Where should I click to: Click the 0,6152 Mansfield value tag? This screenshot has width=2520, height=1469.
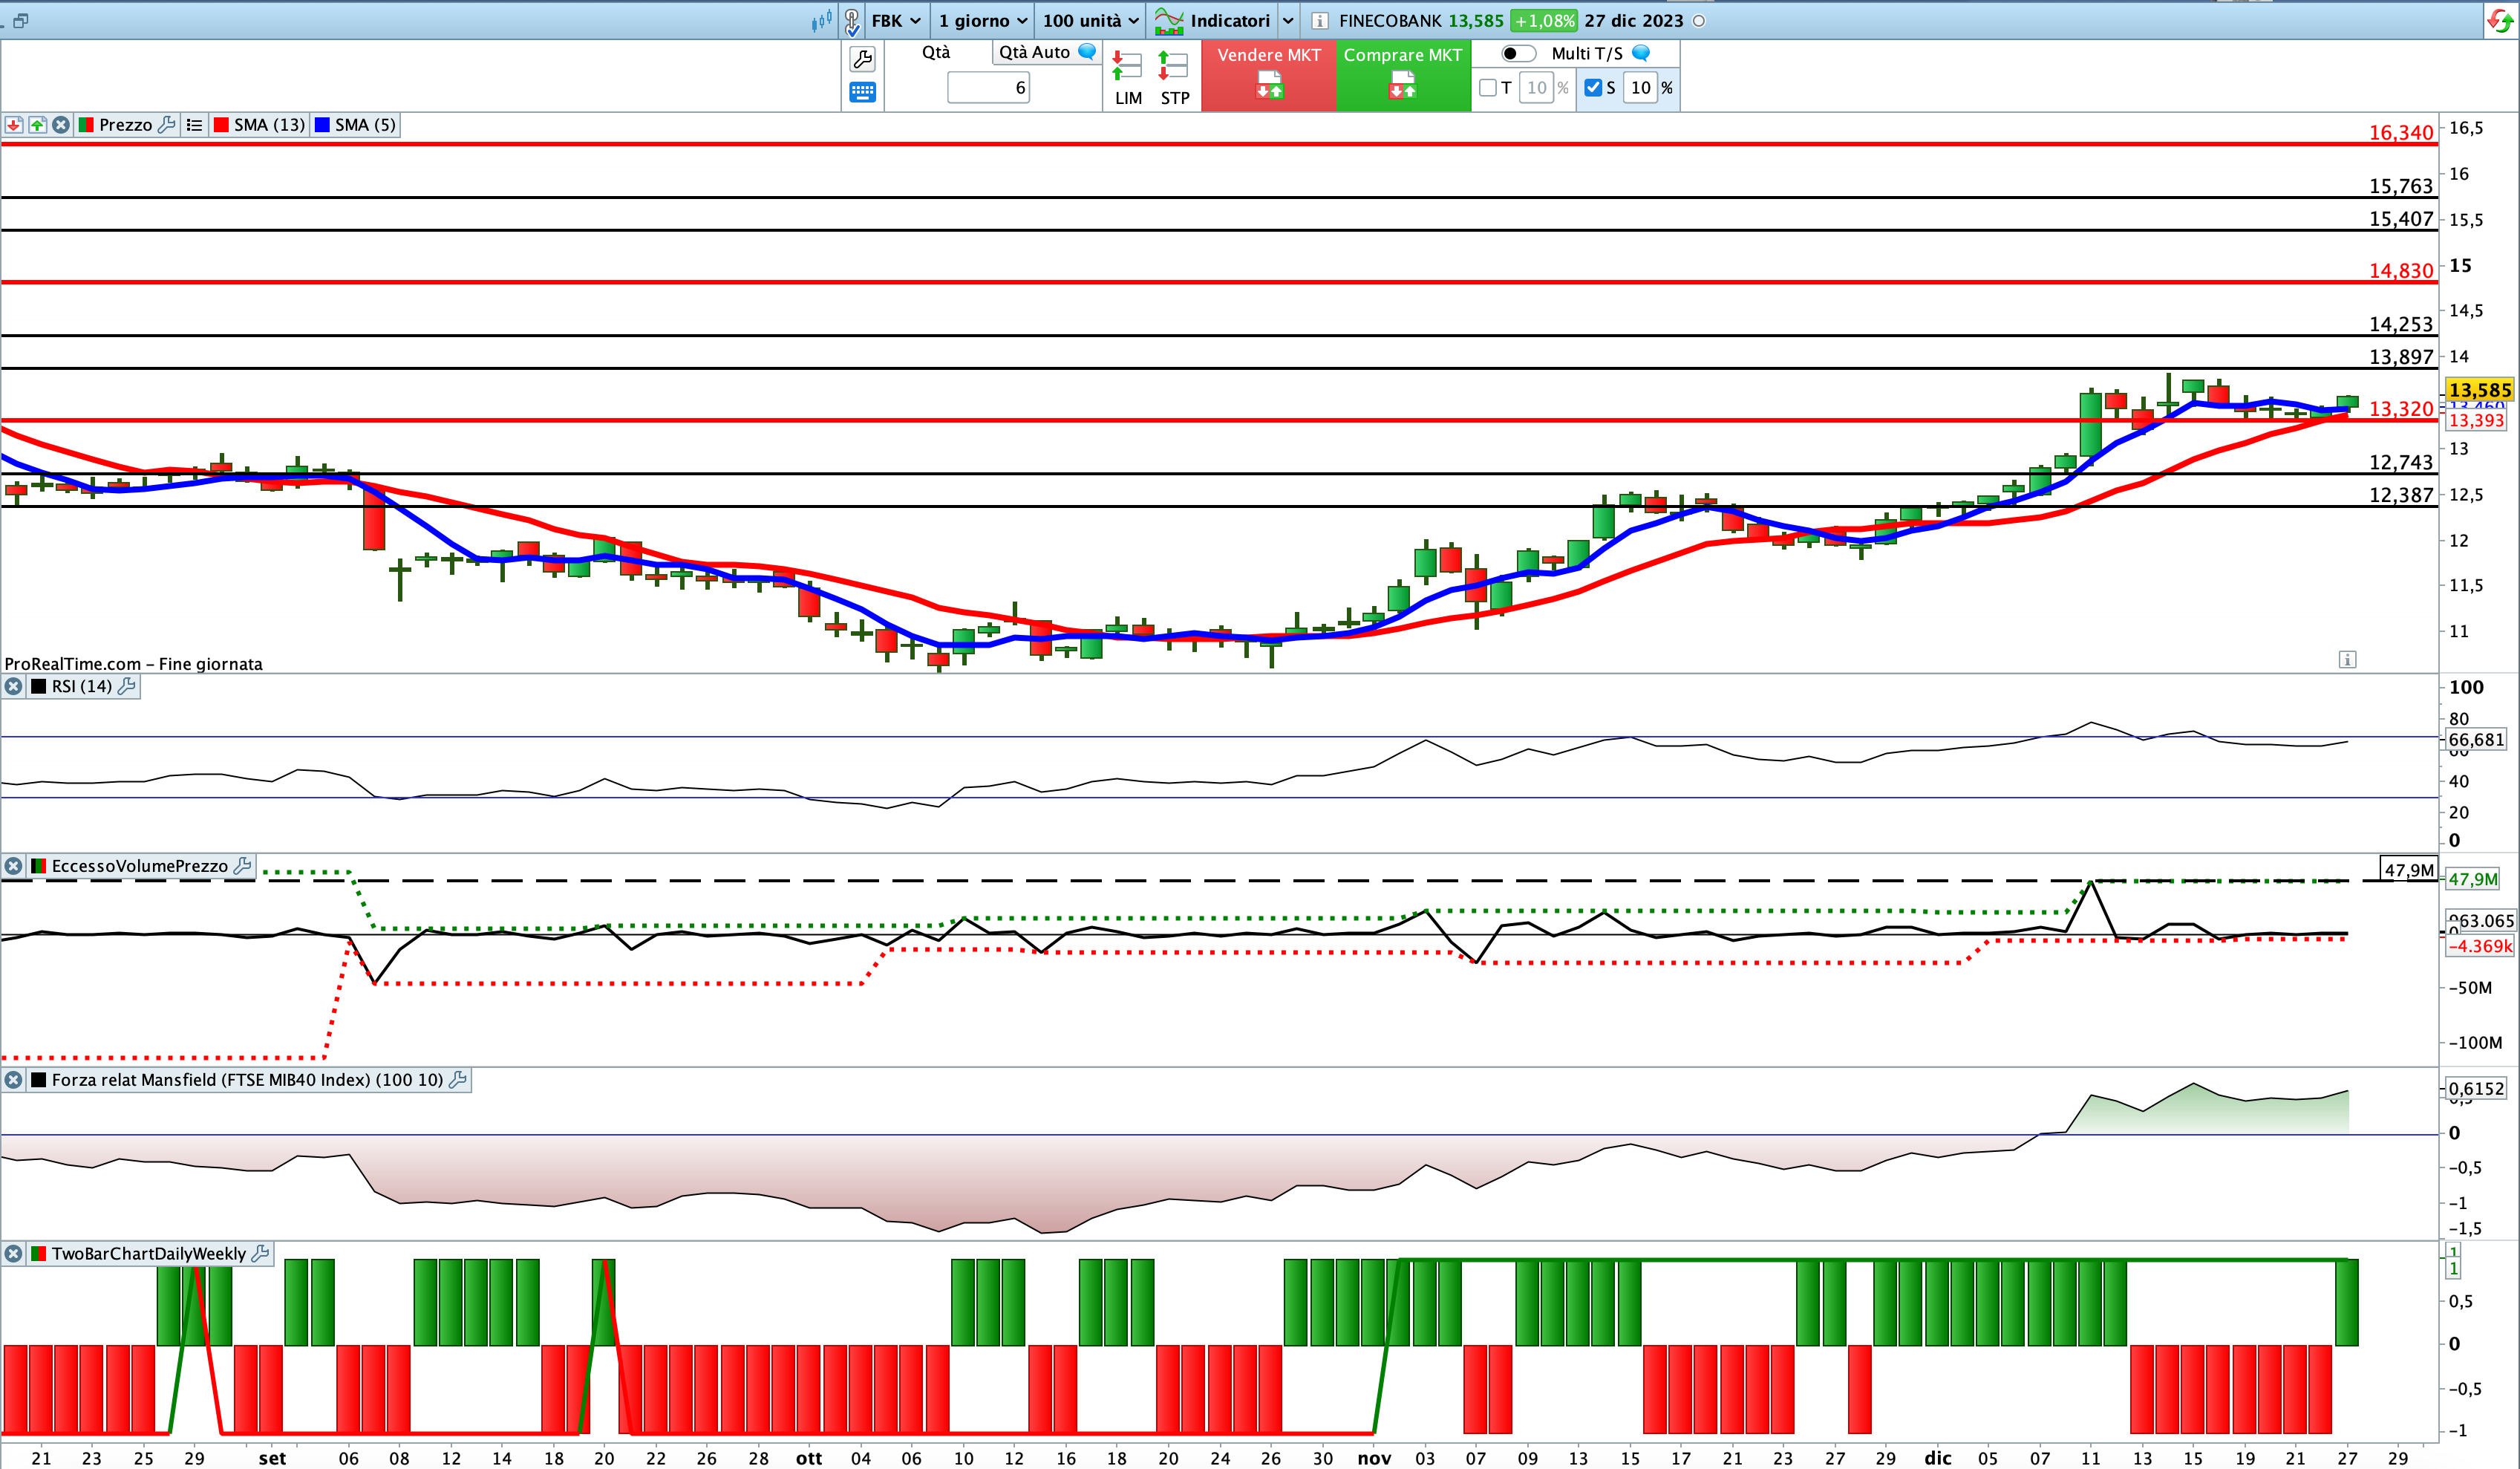[2476, 1089]
